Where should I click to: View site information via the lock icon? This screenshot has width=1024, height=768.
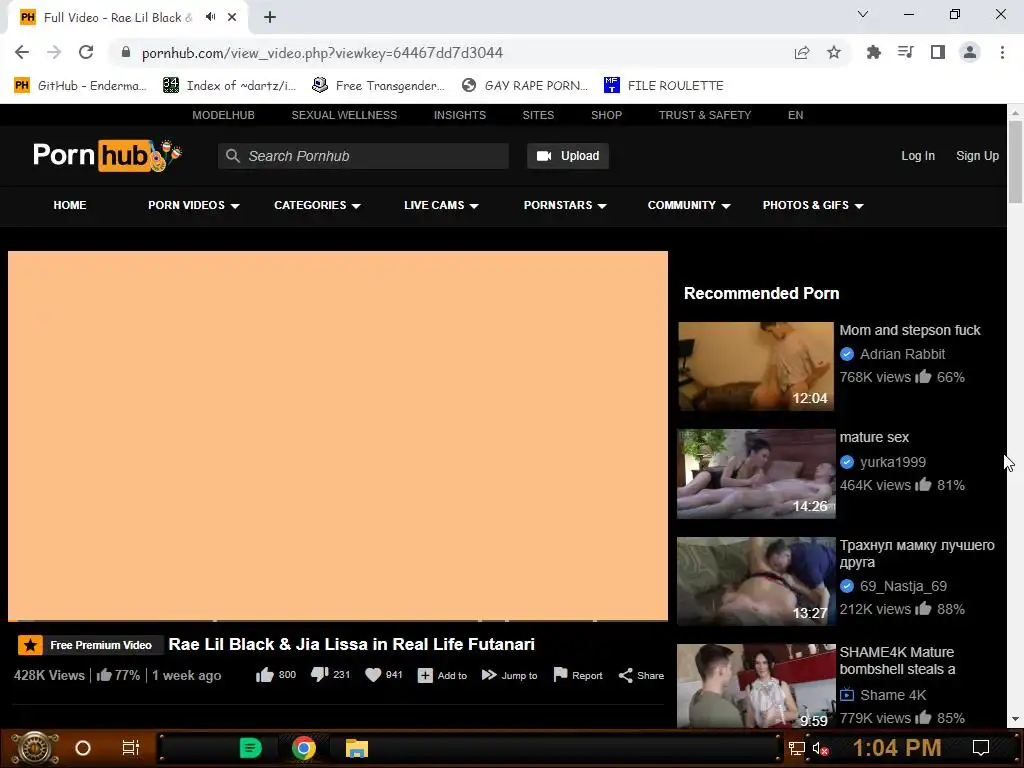pos(126,52)
